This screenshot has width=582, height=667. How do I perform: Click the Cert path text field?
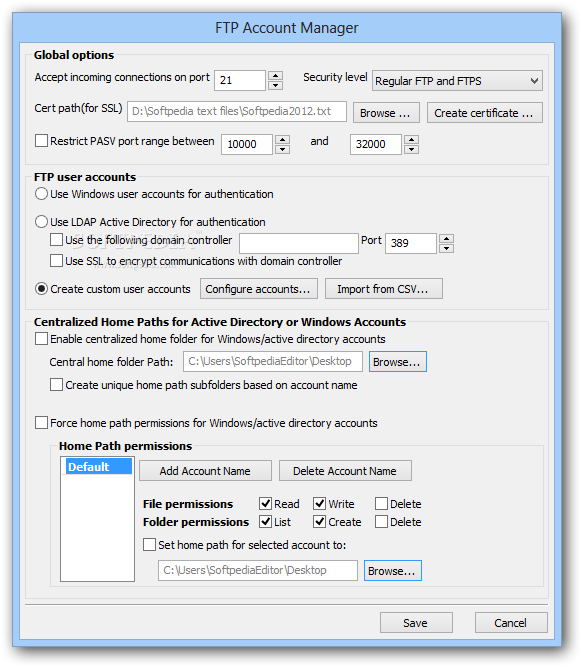237,111
